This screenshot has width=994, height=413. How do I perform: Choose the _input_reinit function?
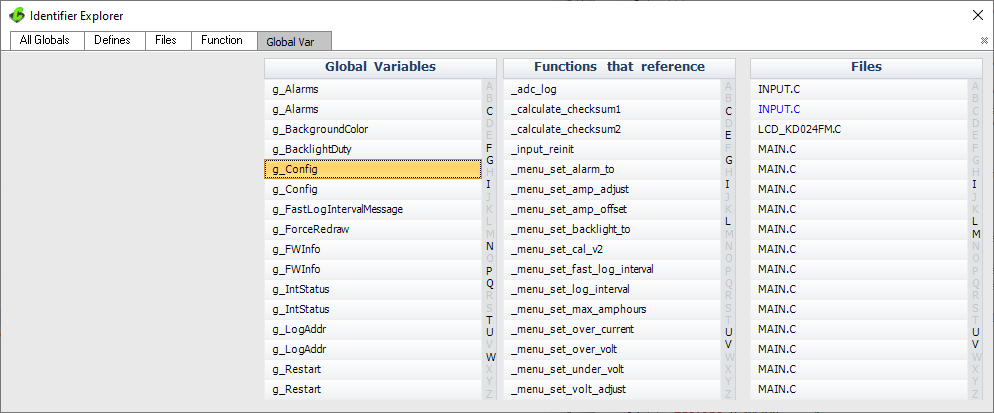pos(542,149)
